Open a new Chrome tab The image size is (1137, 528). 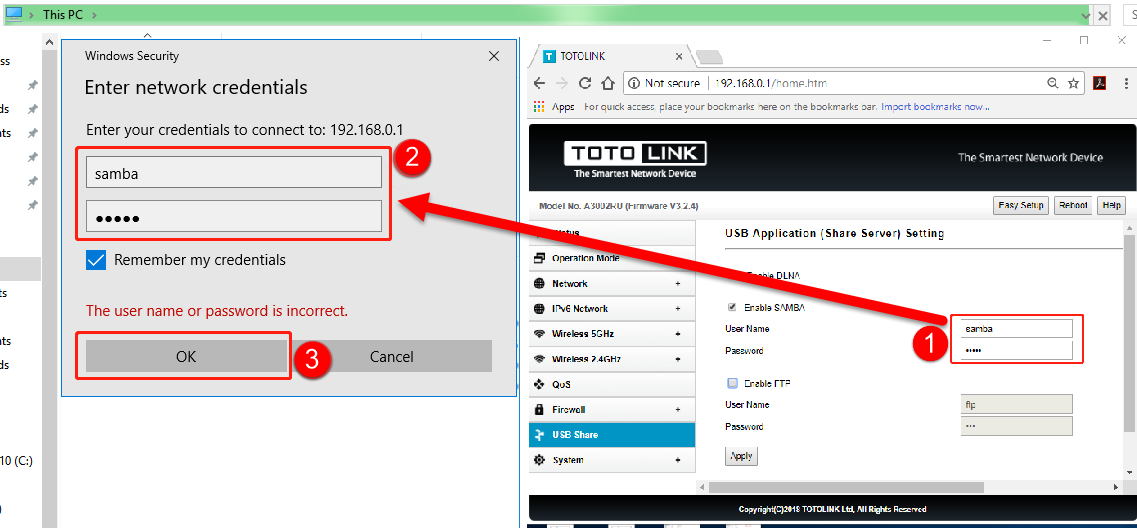(x=709, y=57)
